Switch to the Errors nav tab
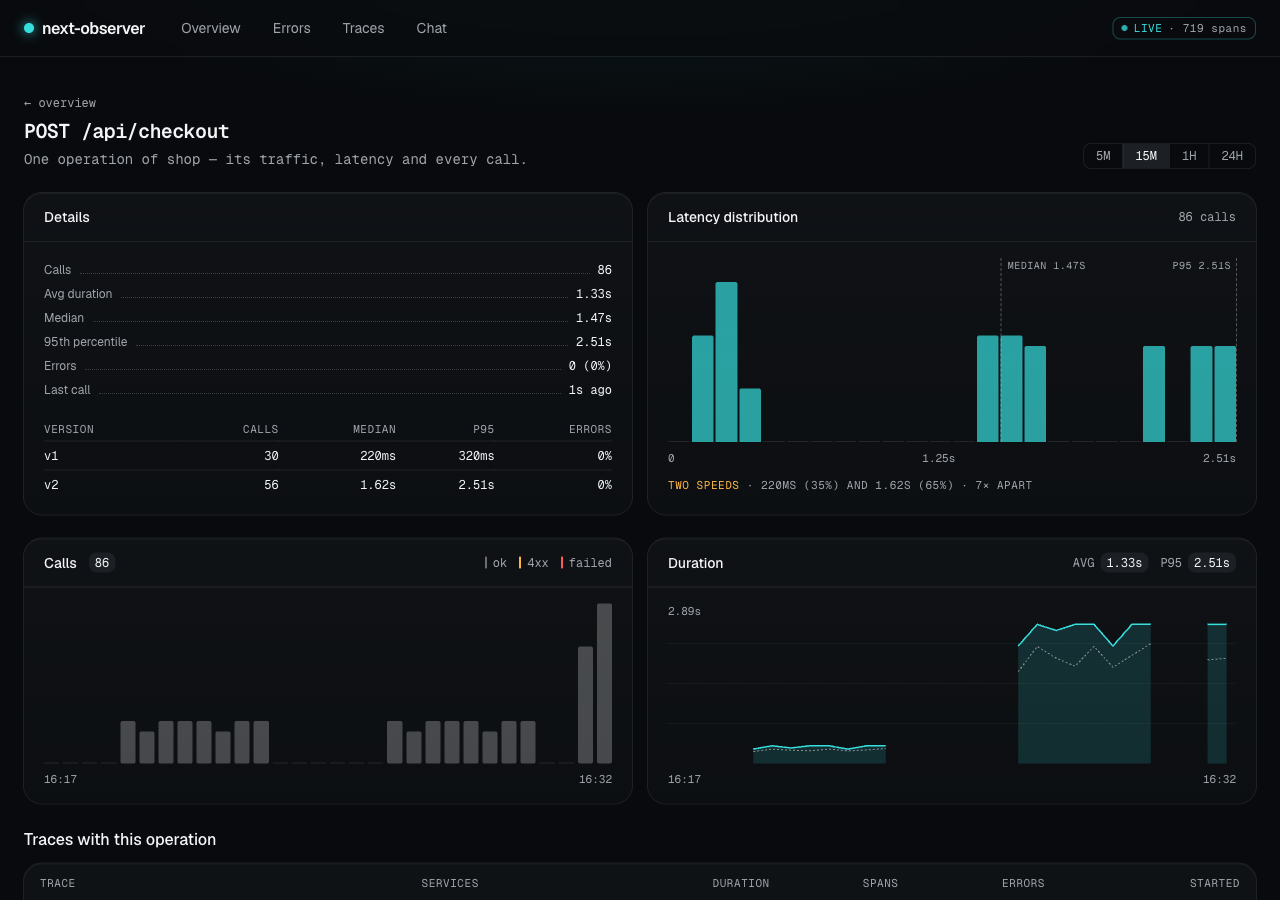The image size is (1280, 900). (292, 28)
